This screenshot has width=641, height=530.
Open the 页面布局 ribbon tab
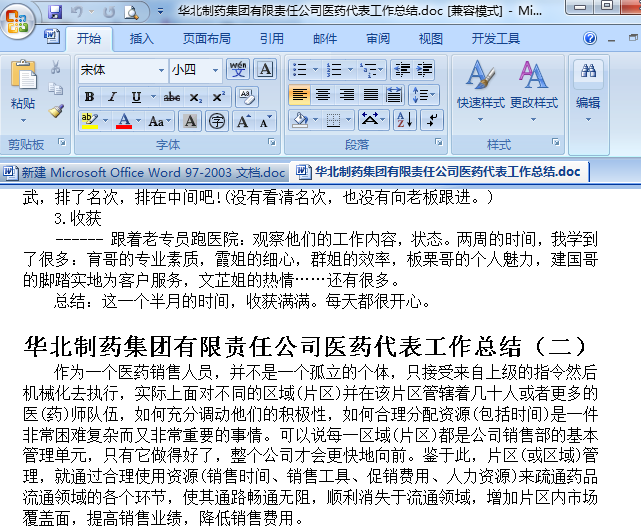pyautogui.click(x=206, y=39)
